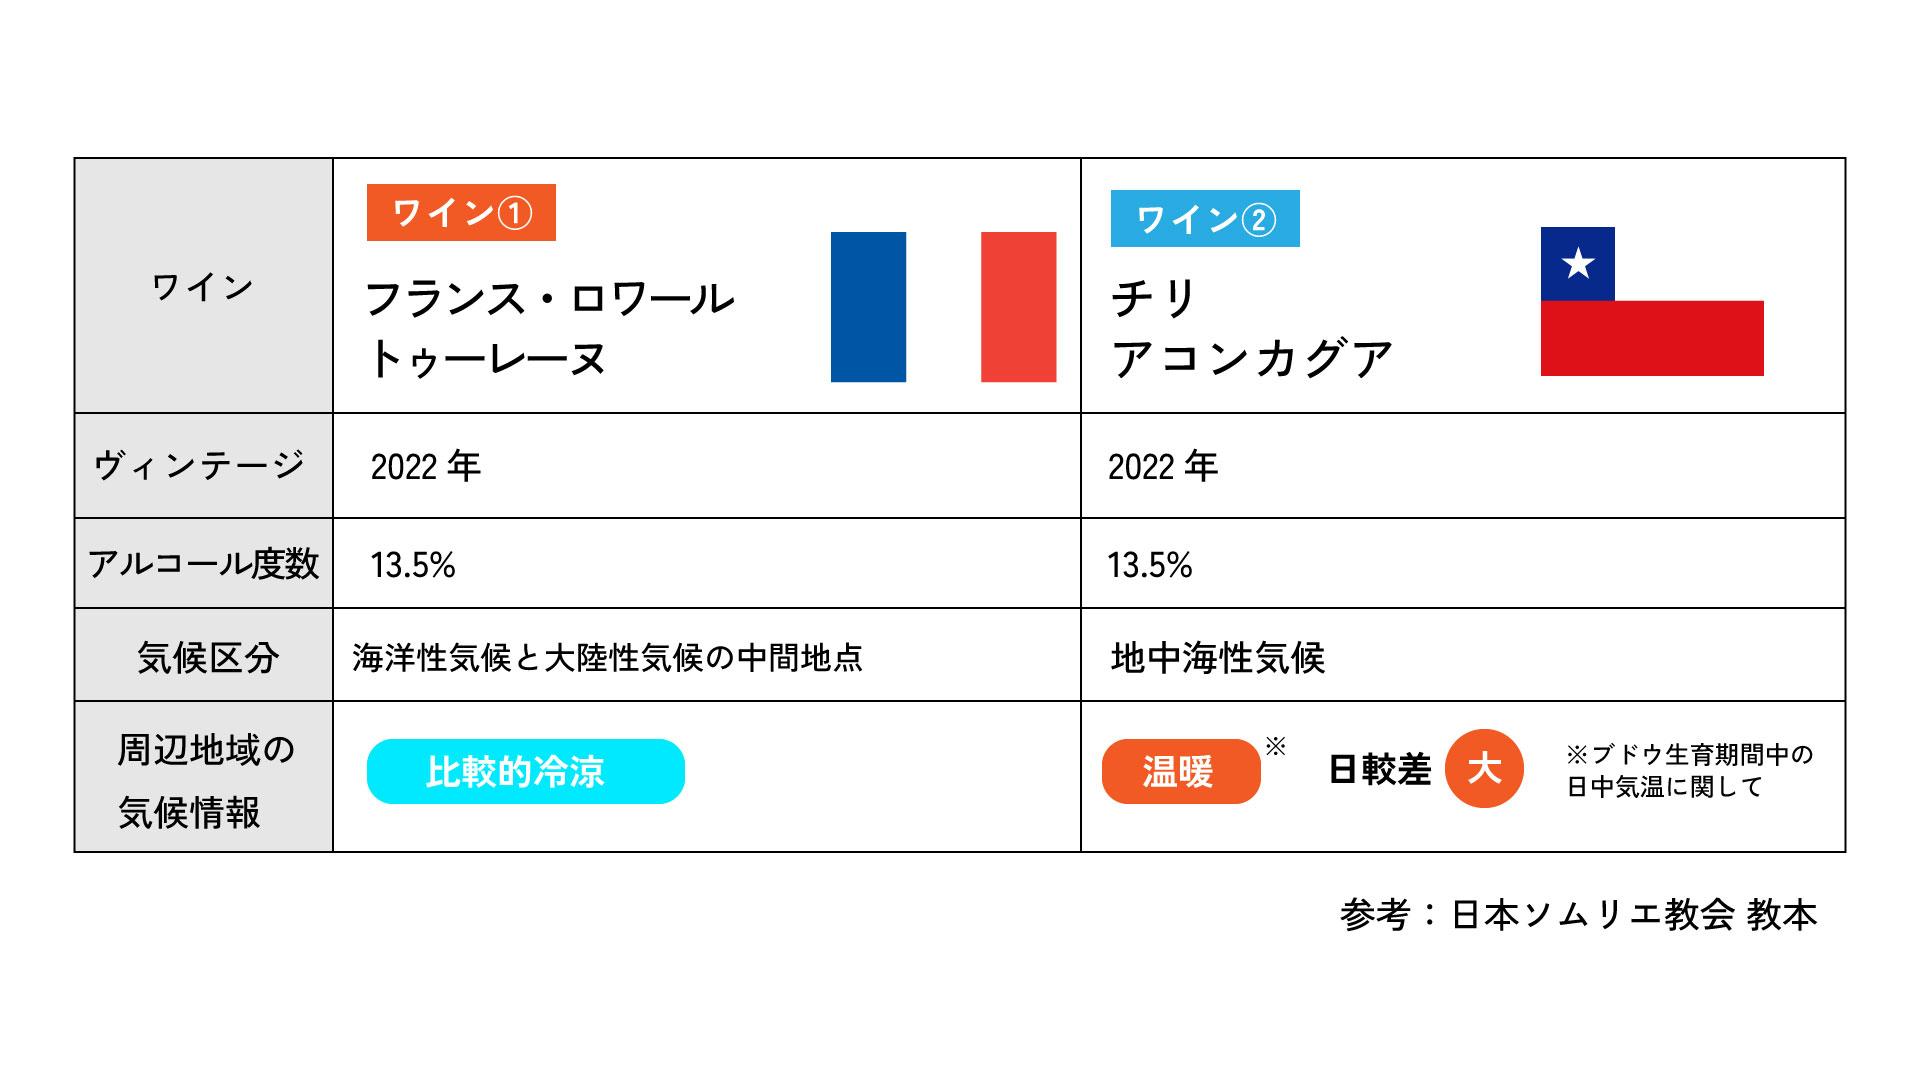
Task: Click the cyan 比較的冷涼 badge
Action: [526, 771]
